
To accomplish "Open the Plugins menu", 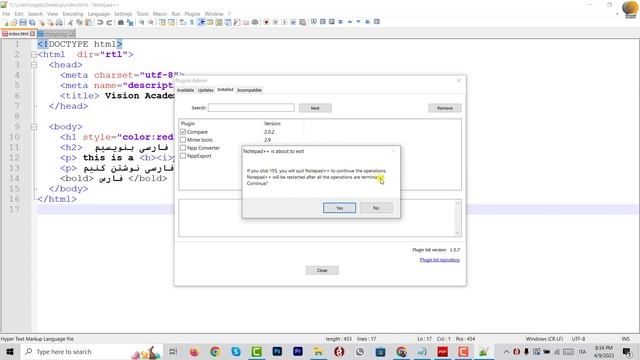I will pos(192,14).
